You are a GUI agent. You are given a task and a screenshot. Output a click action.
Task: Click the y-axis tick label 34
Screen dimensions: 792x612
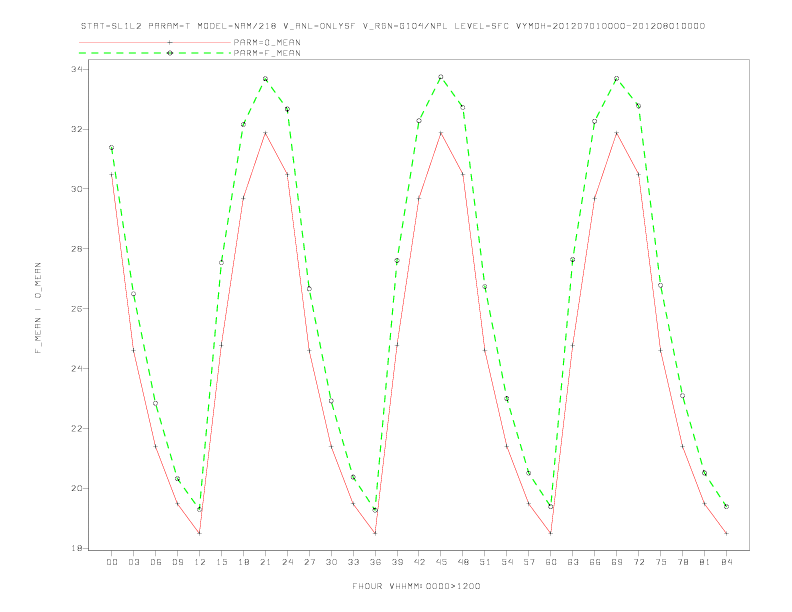[76, 69]
